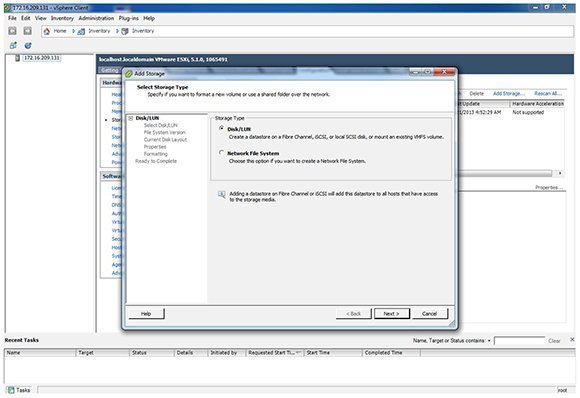Sort tasks by Target column header
This screenshot has width=580, height=398.
(x=102, y=353)
